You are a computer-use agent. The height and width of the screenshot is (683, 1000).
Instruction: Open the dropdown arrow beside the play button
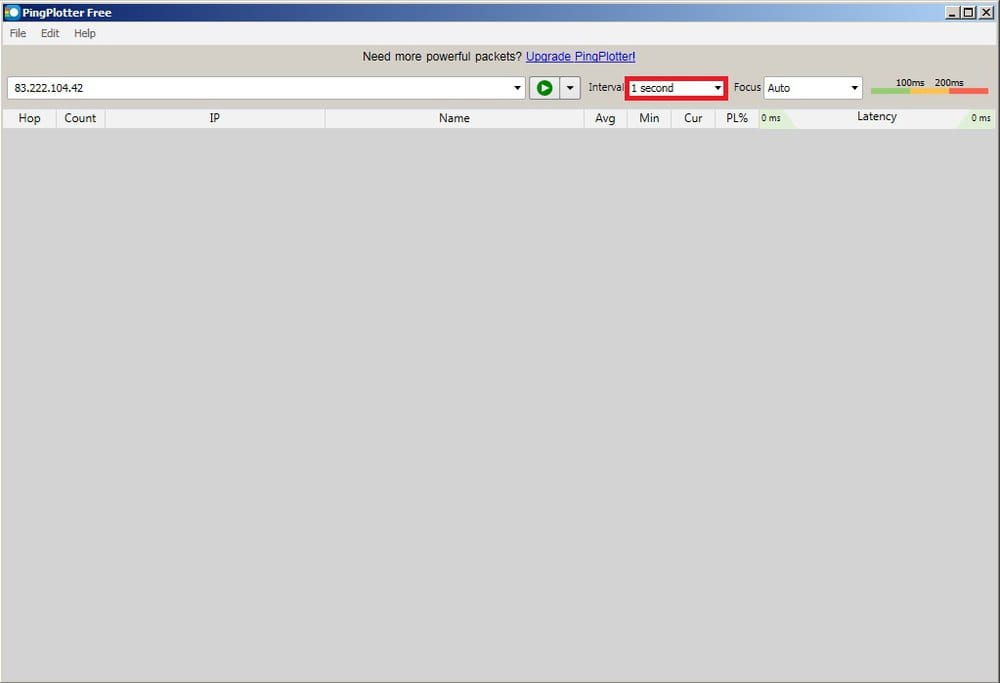tap(570, 88)
